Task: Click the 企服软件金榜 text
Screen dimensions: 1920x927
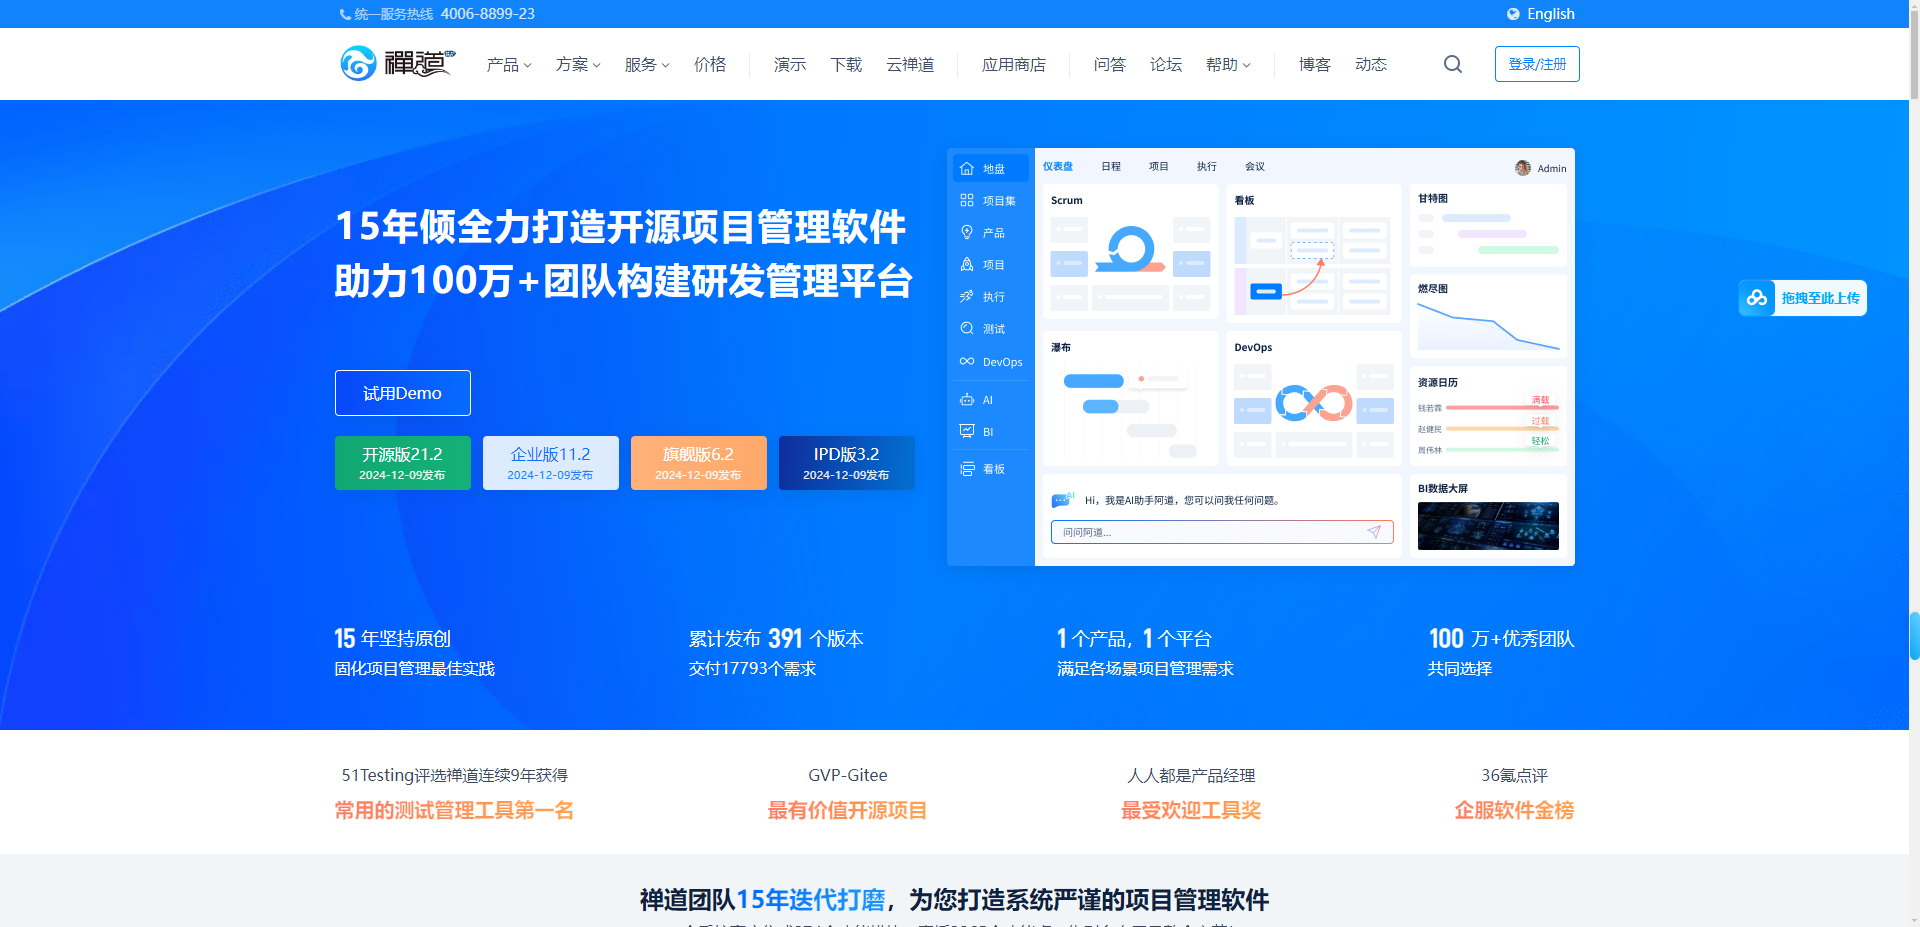Action: (x=1514, y=810)
